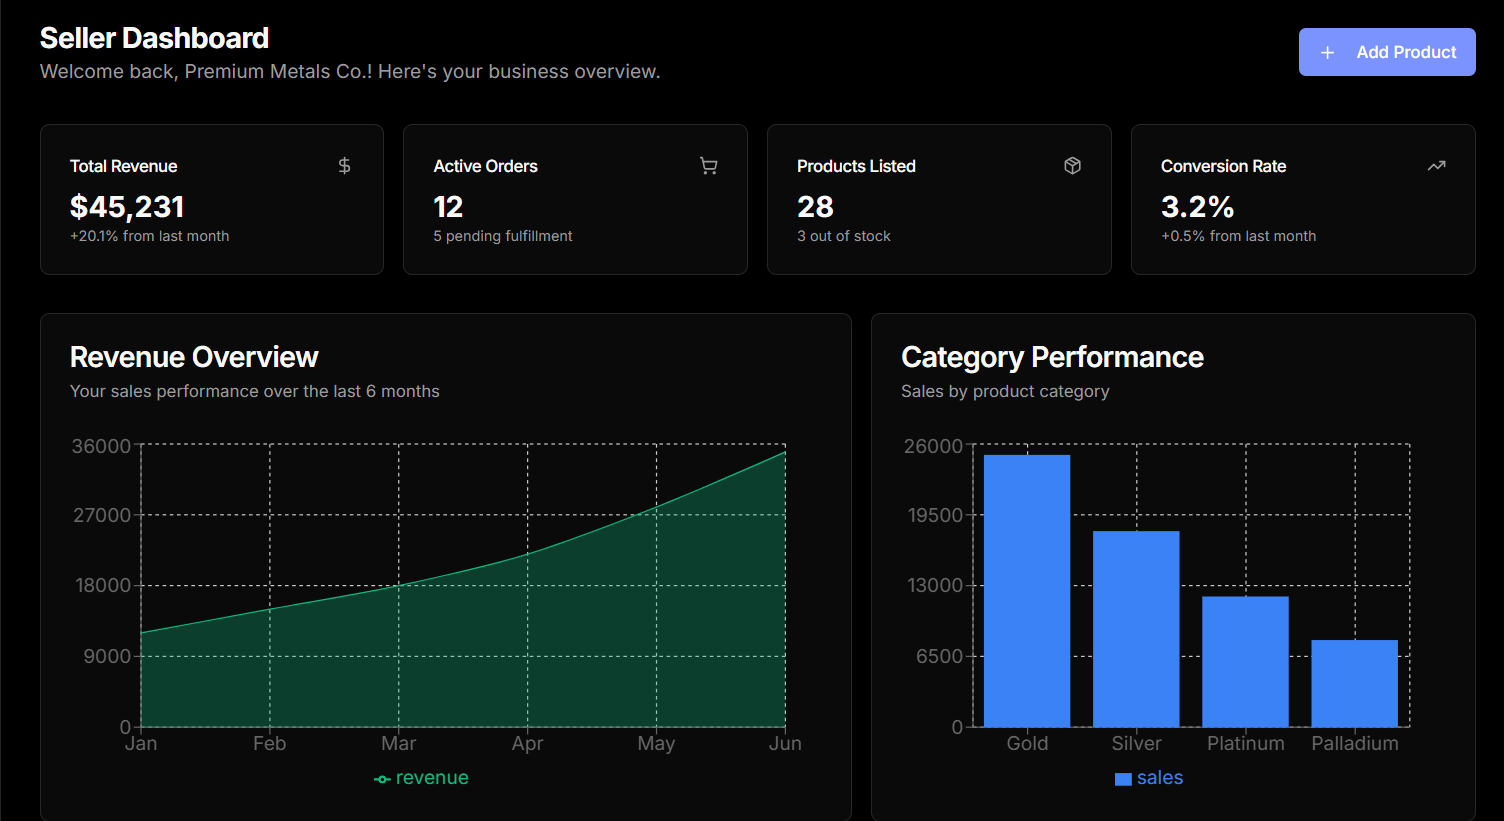Image resolution: width=1504 pixels, height=821 pixels.
Task: Click the green revenue legend marker
Action: (381, 777)
